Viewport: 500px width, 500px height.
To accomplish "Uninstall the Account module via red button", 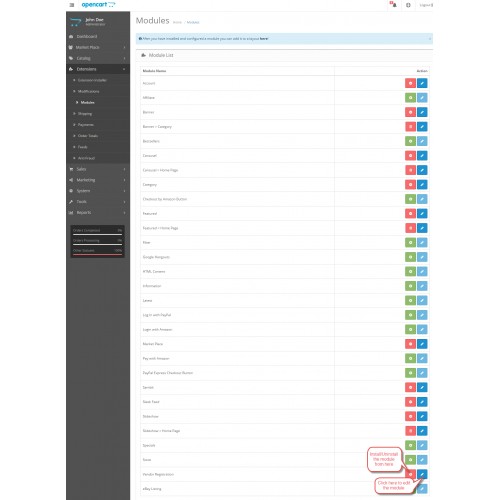I will pos(410,83).
